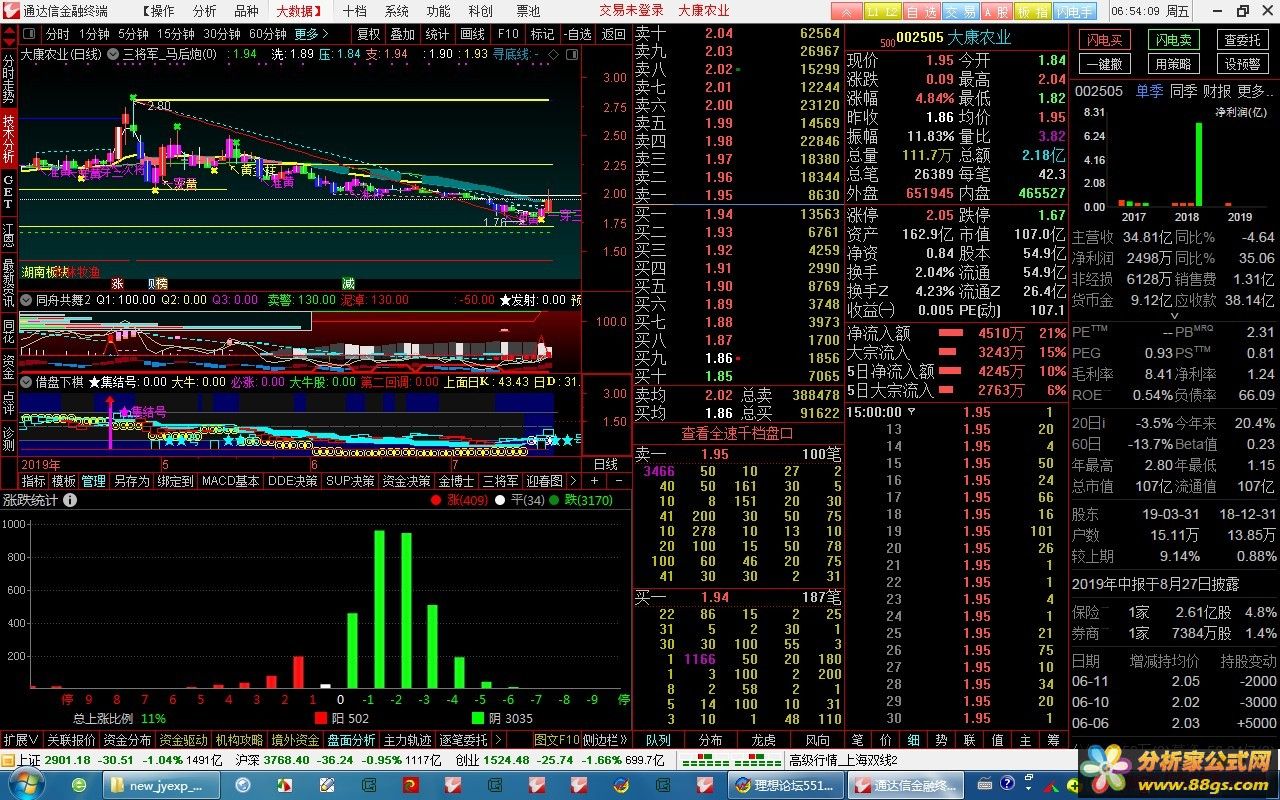Switch to 同季 financial view

(1183, 91)
